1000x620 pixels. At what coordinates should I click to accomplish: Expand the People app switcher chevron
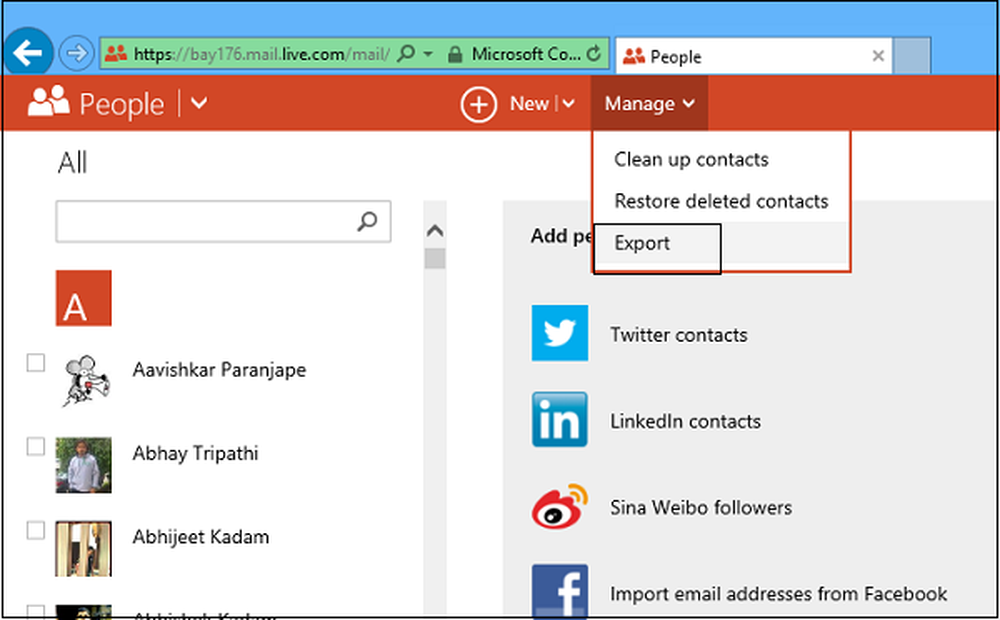tap(199, 102)
